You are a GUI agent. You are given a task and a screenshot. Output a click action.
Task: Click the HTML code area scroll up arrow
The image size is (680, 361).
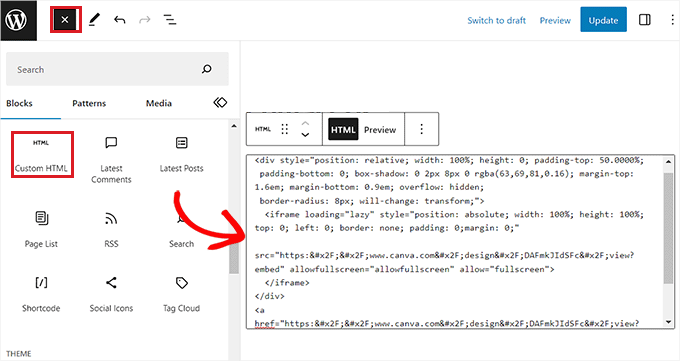coord(668,161)
